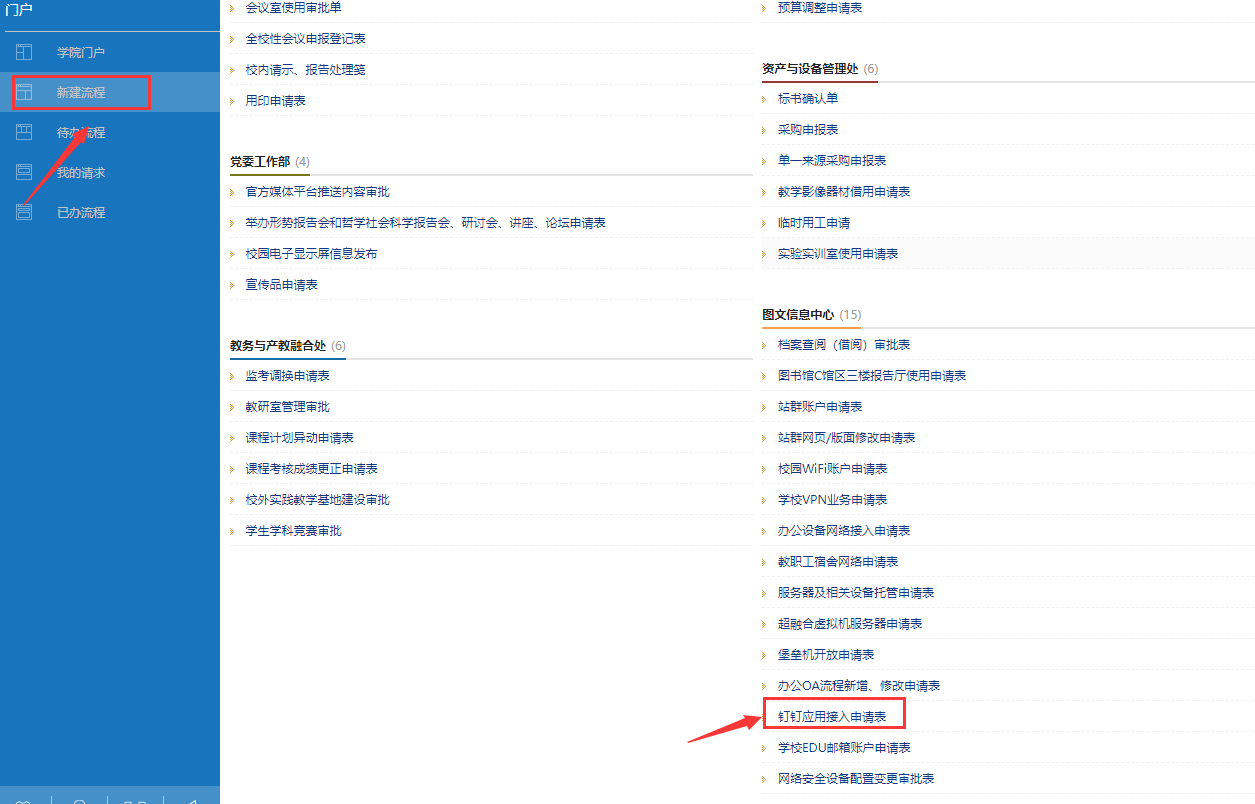Open 课程考核成绩更正申请表
The image size is (1255, 804).
coord(311,468)
